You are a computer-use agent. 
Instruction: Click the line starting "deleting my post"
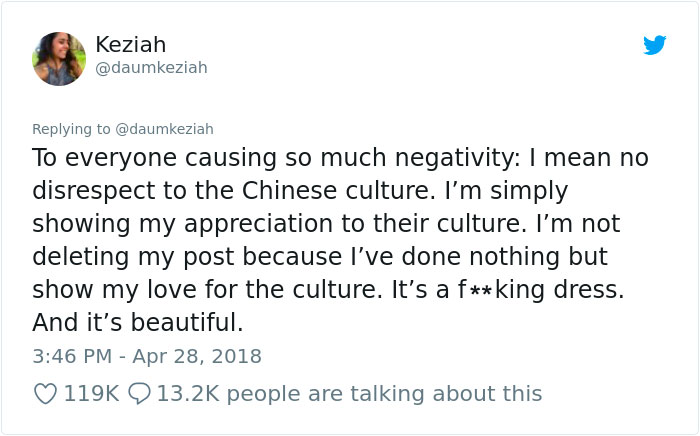[320, 257]
